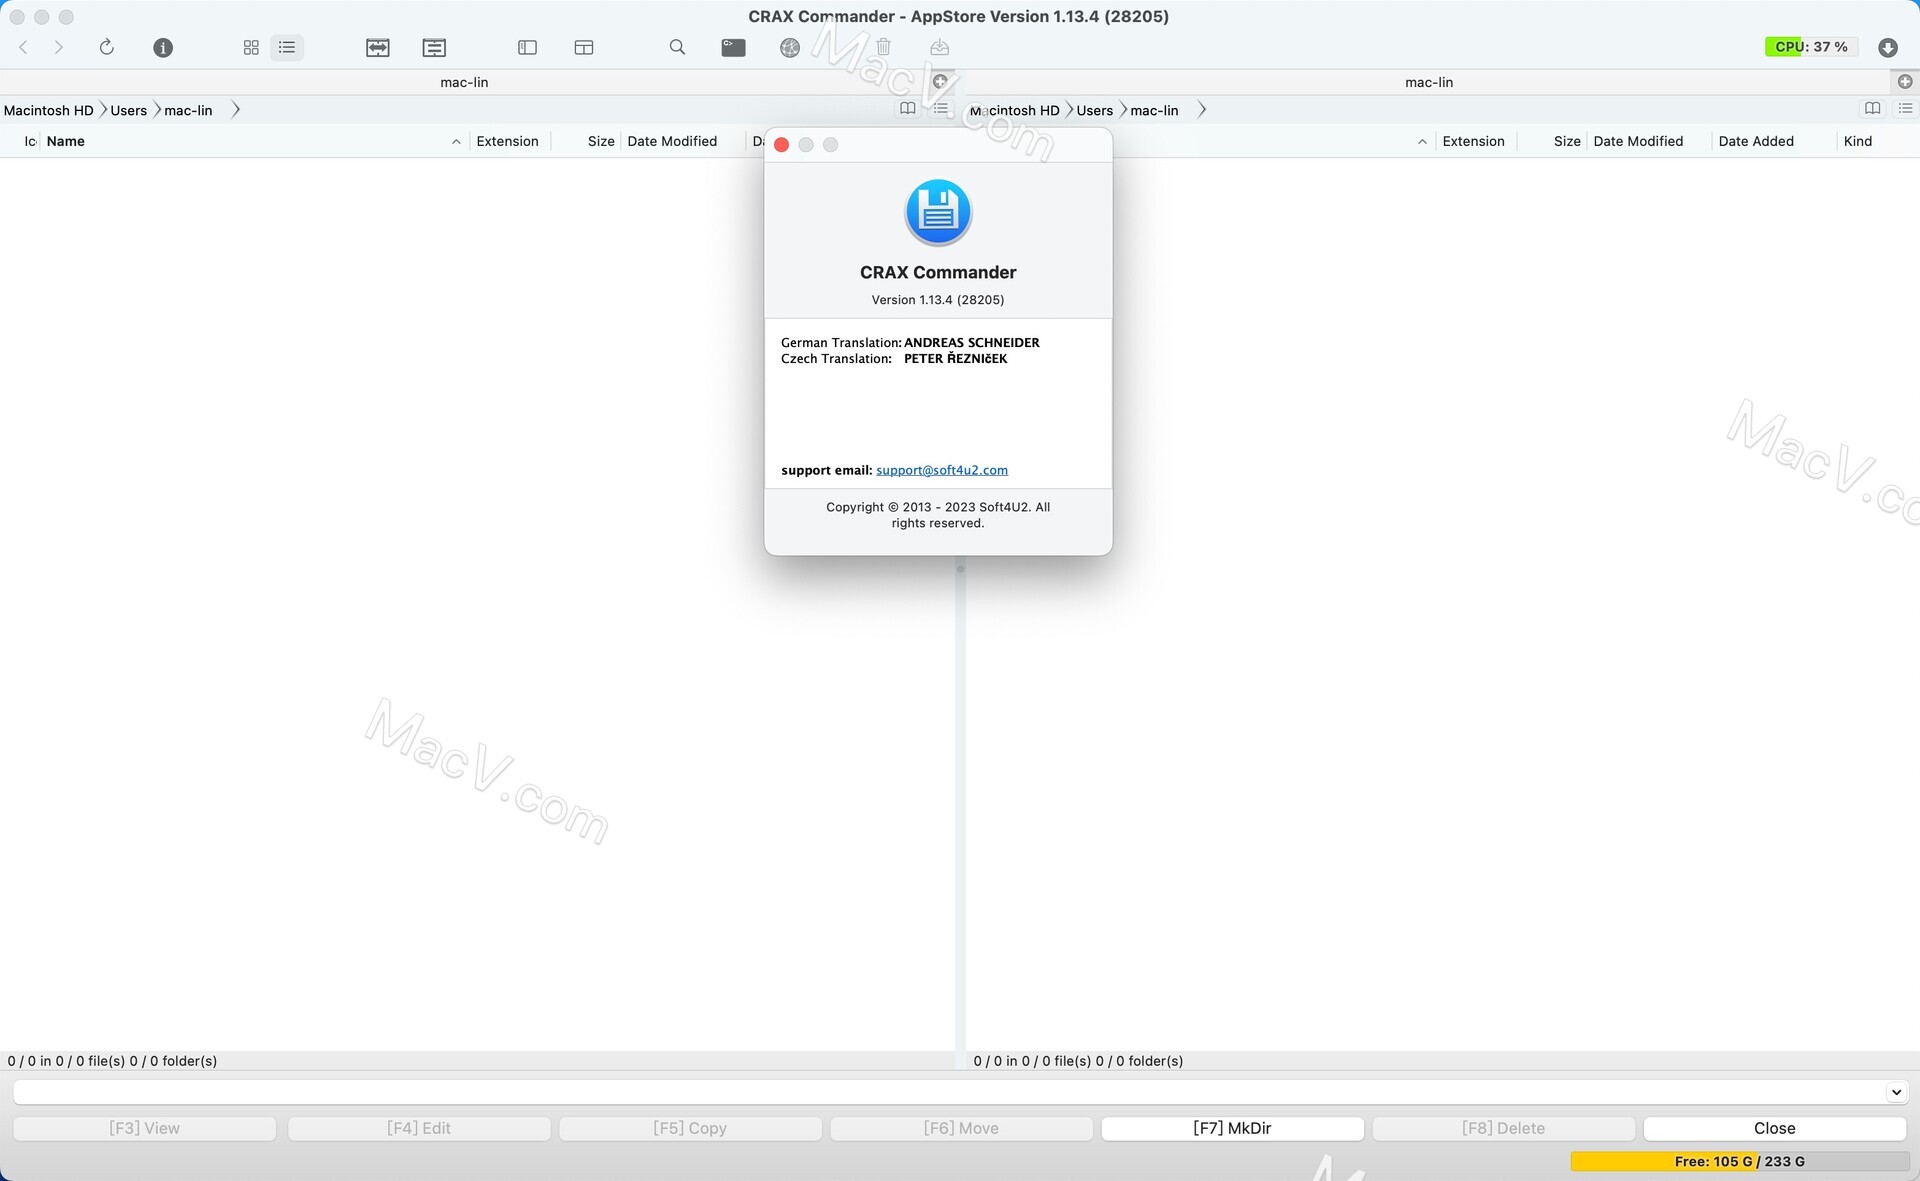1920x1181 pixels.
Task: Go to Users in right path bar
Action: tap(1094, 110)
